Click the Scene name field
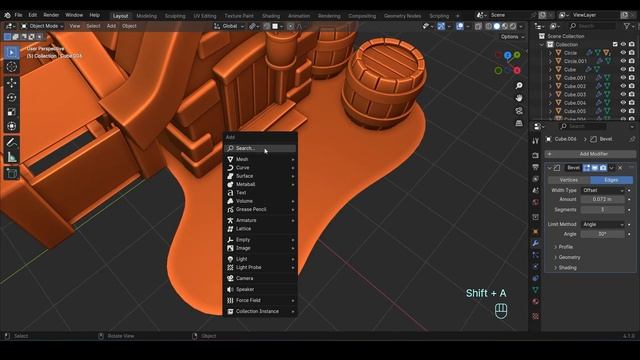Image resolution: width=640 pixels, height=360 pixels. [509, 15]
